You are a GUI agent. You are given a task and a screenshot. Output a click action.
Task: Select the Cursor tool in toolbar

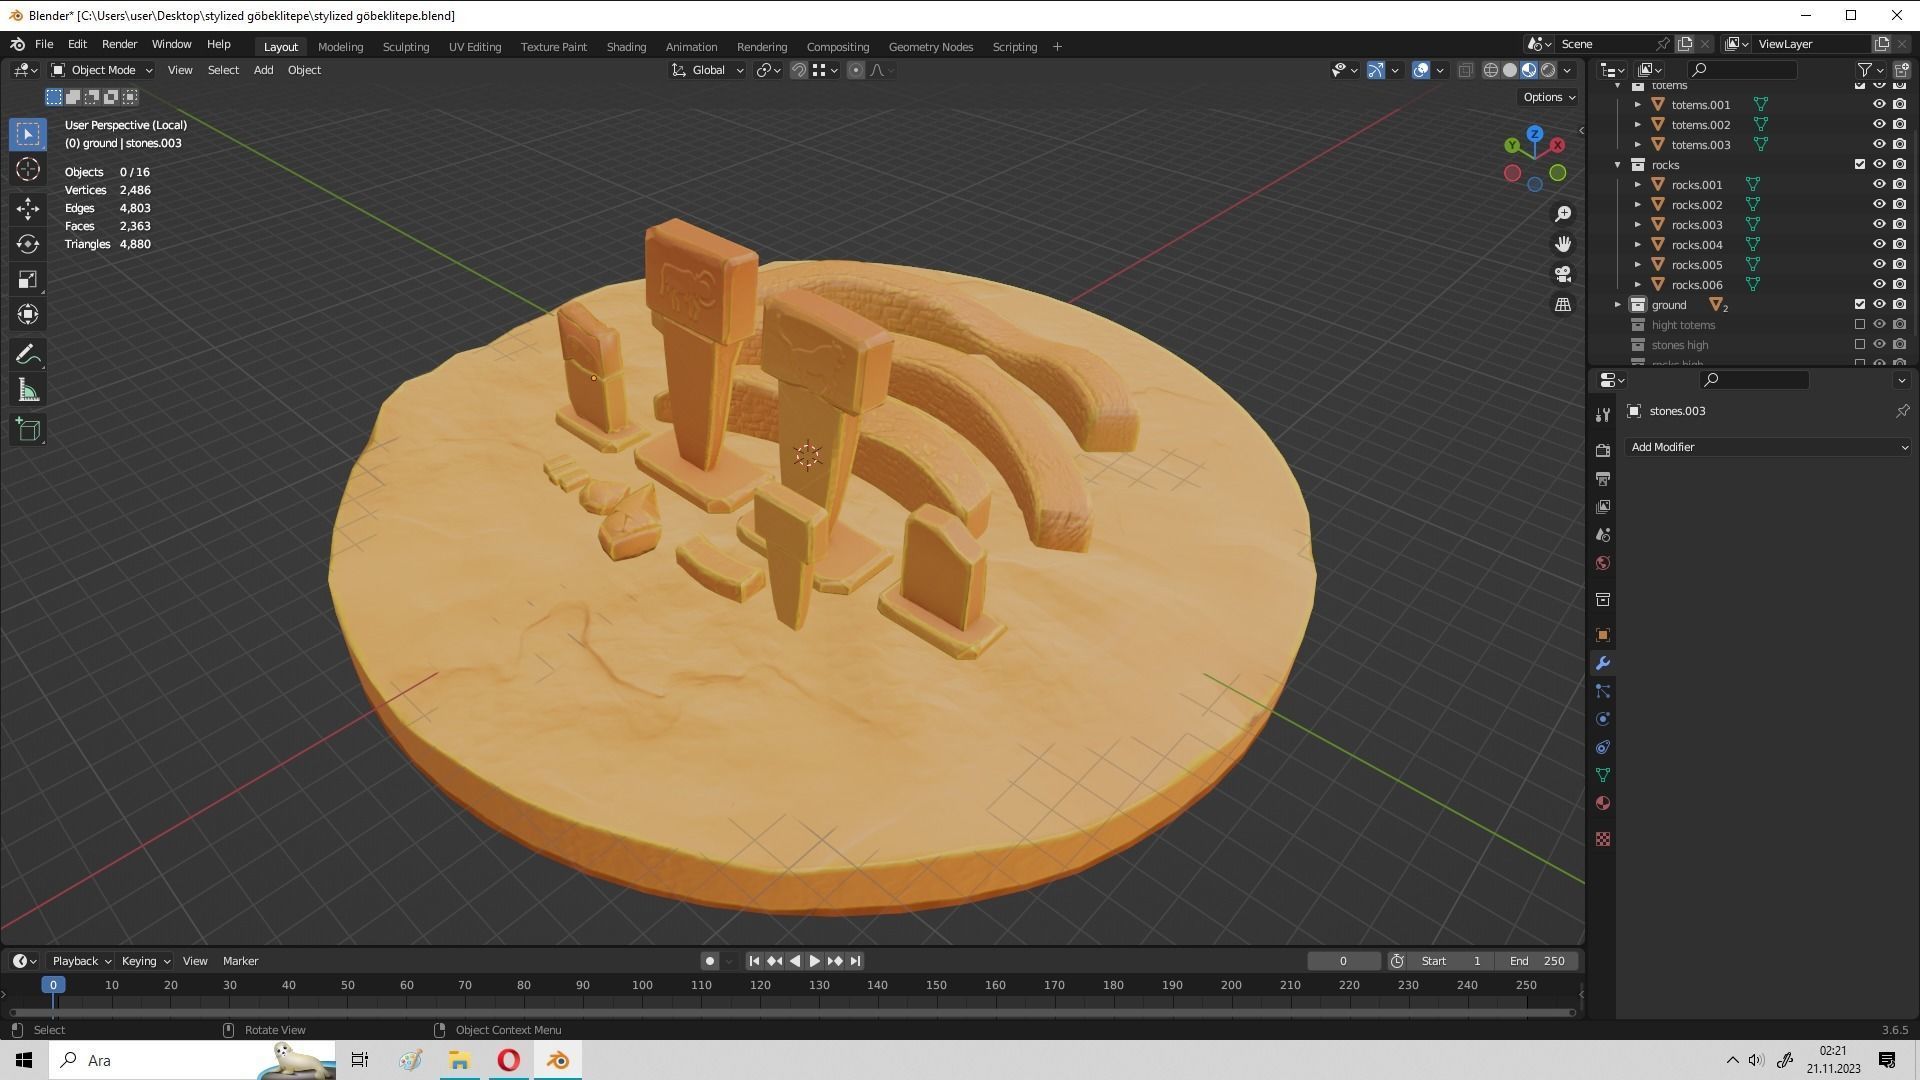coord(28,169)
